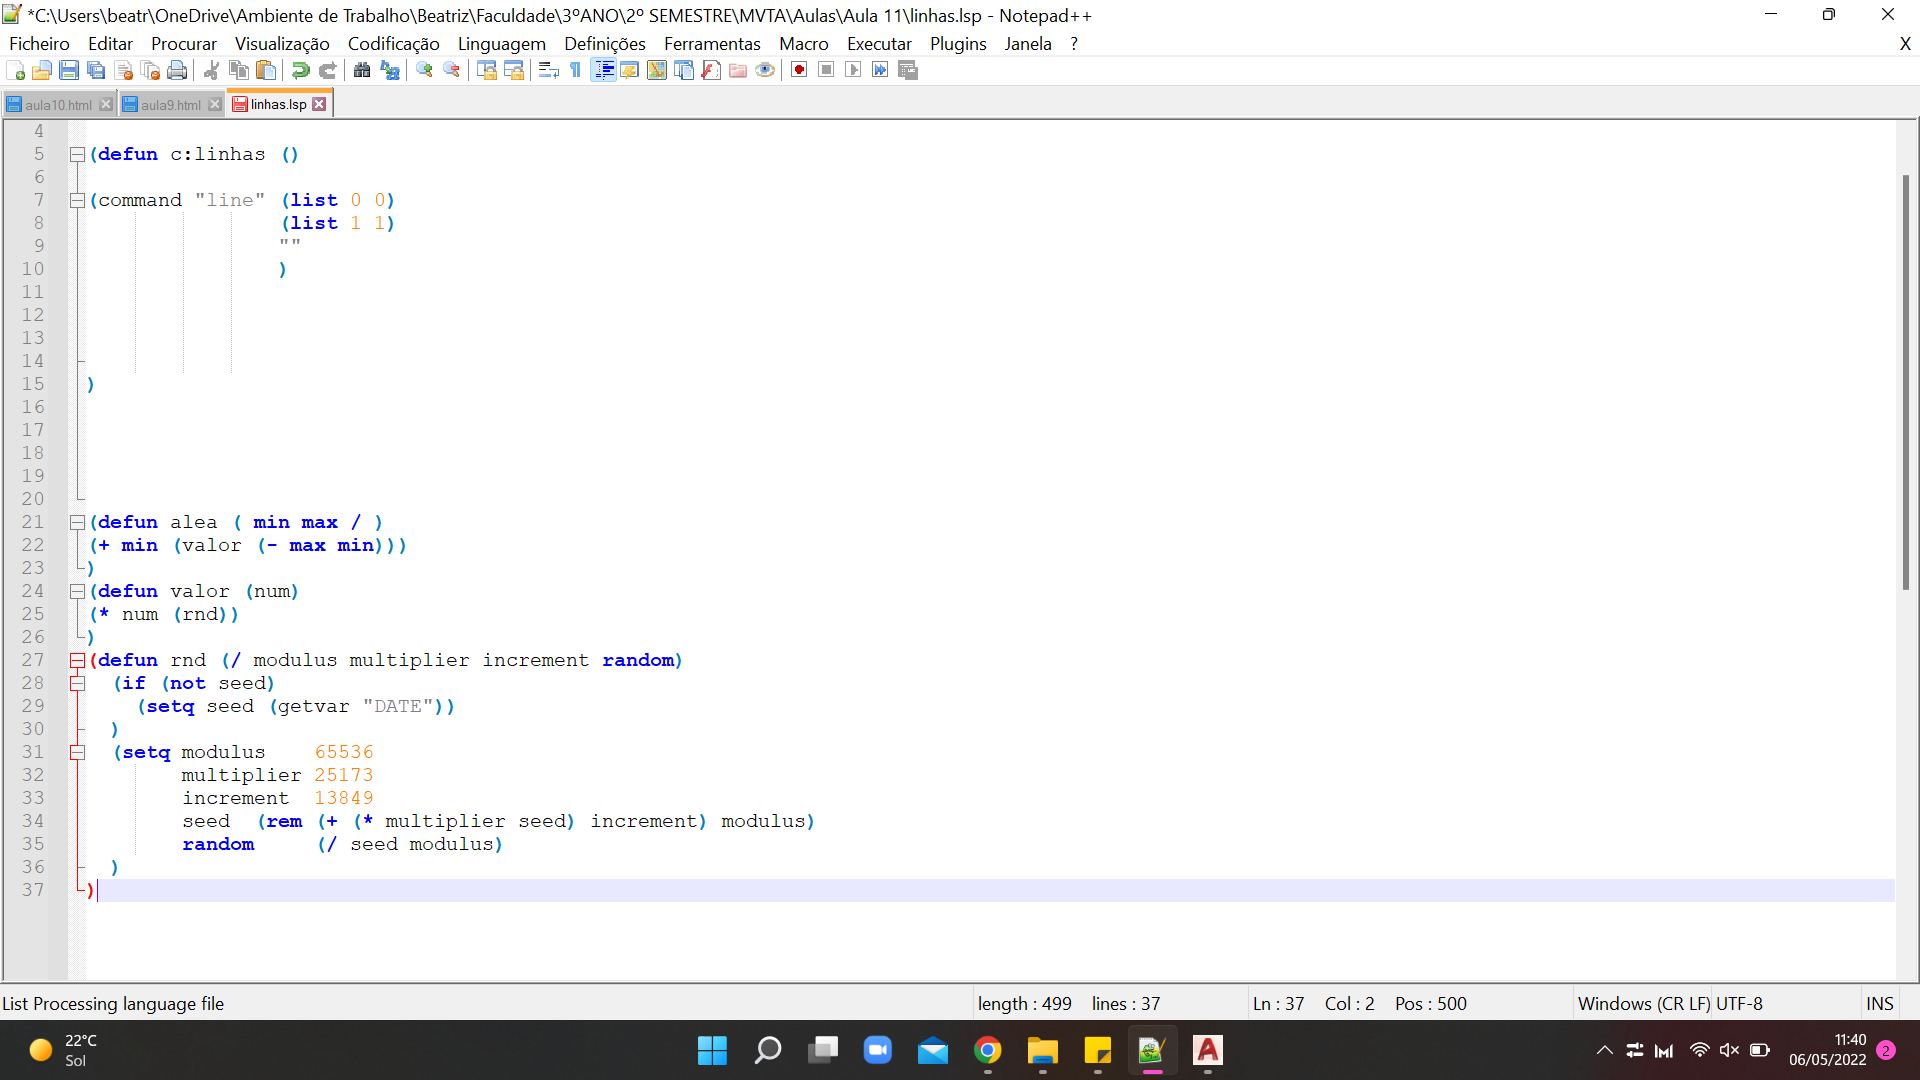Undo the last edit
Viewport: 1920px width, 1080px height.
(x=300, y=70)
